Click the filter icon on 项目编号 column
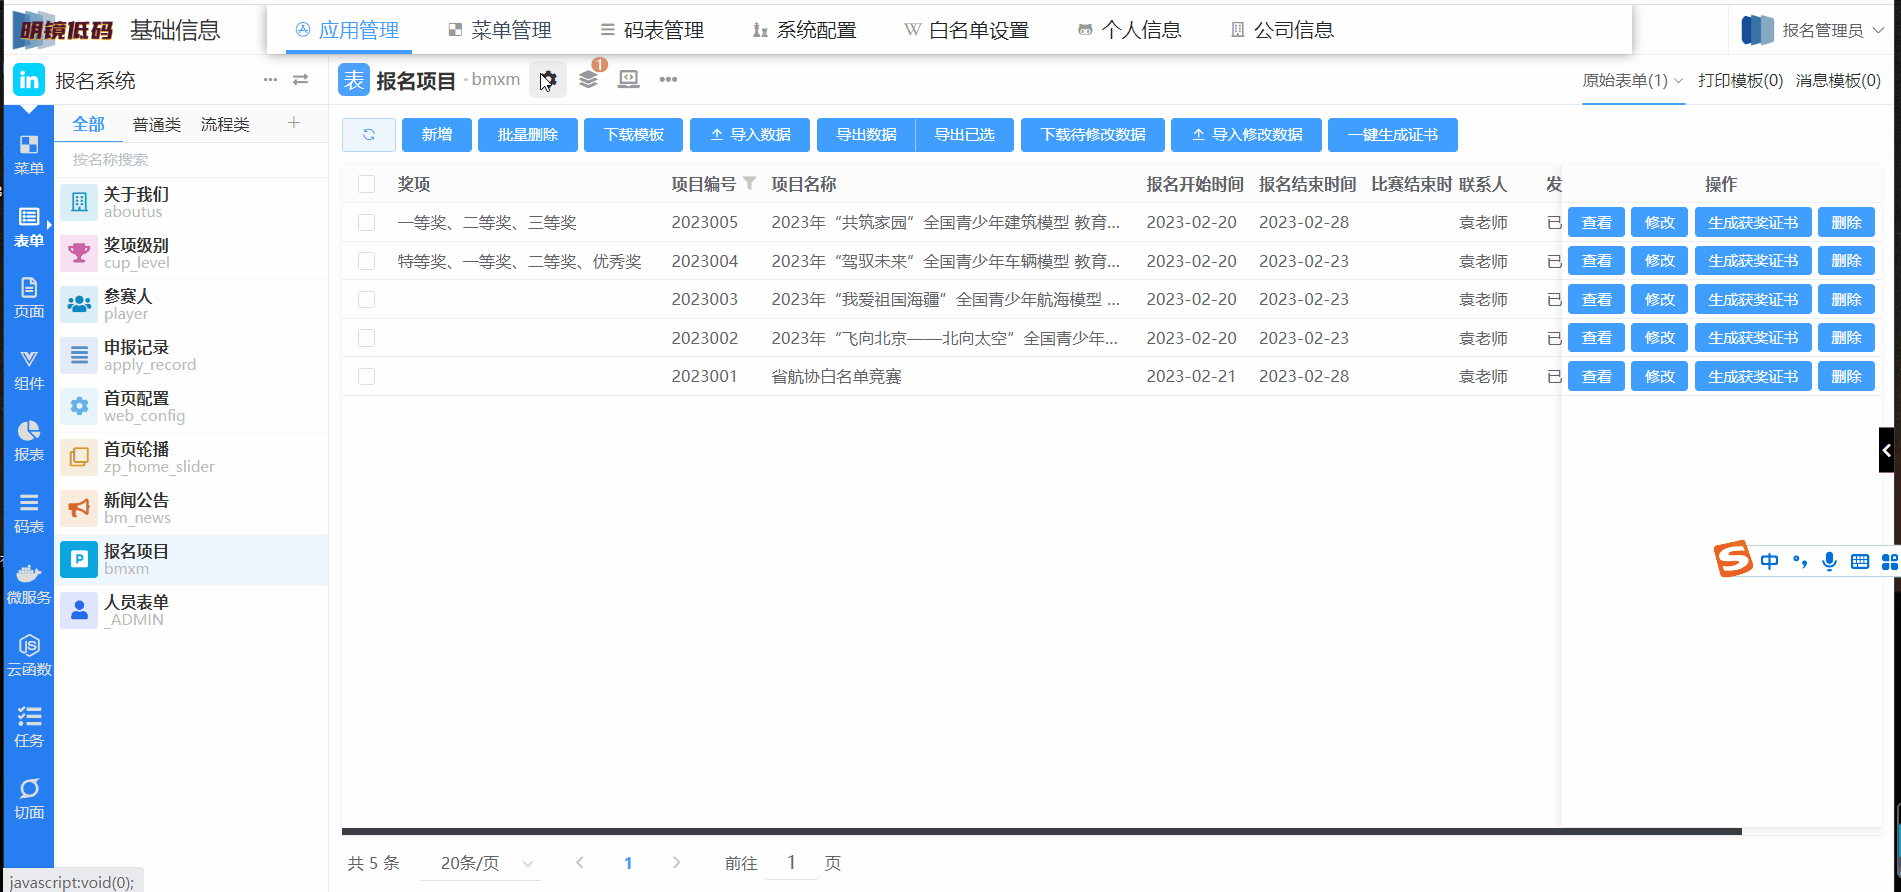This screenshot has width=1901, height=892. [749, 183]
